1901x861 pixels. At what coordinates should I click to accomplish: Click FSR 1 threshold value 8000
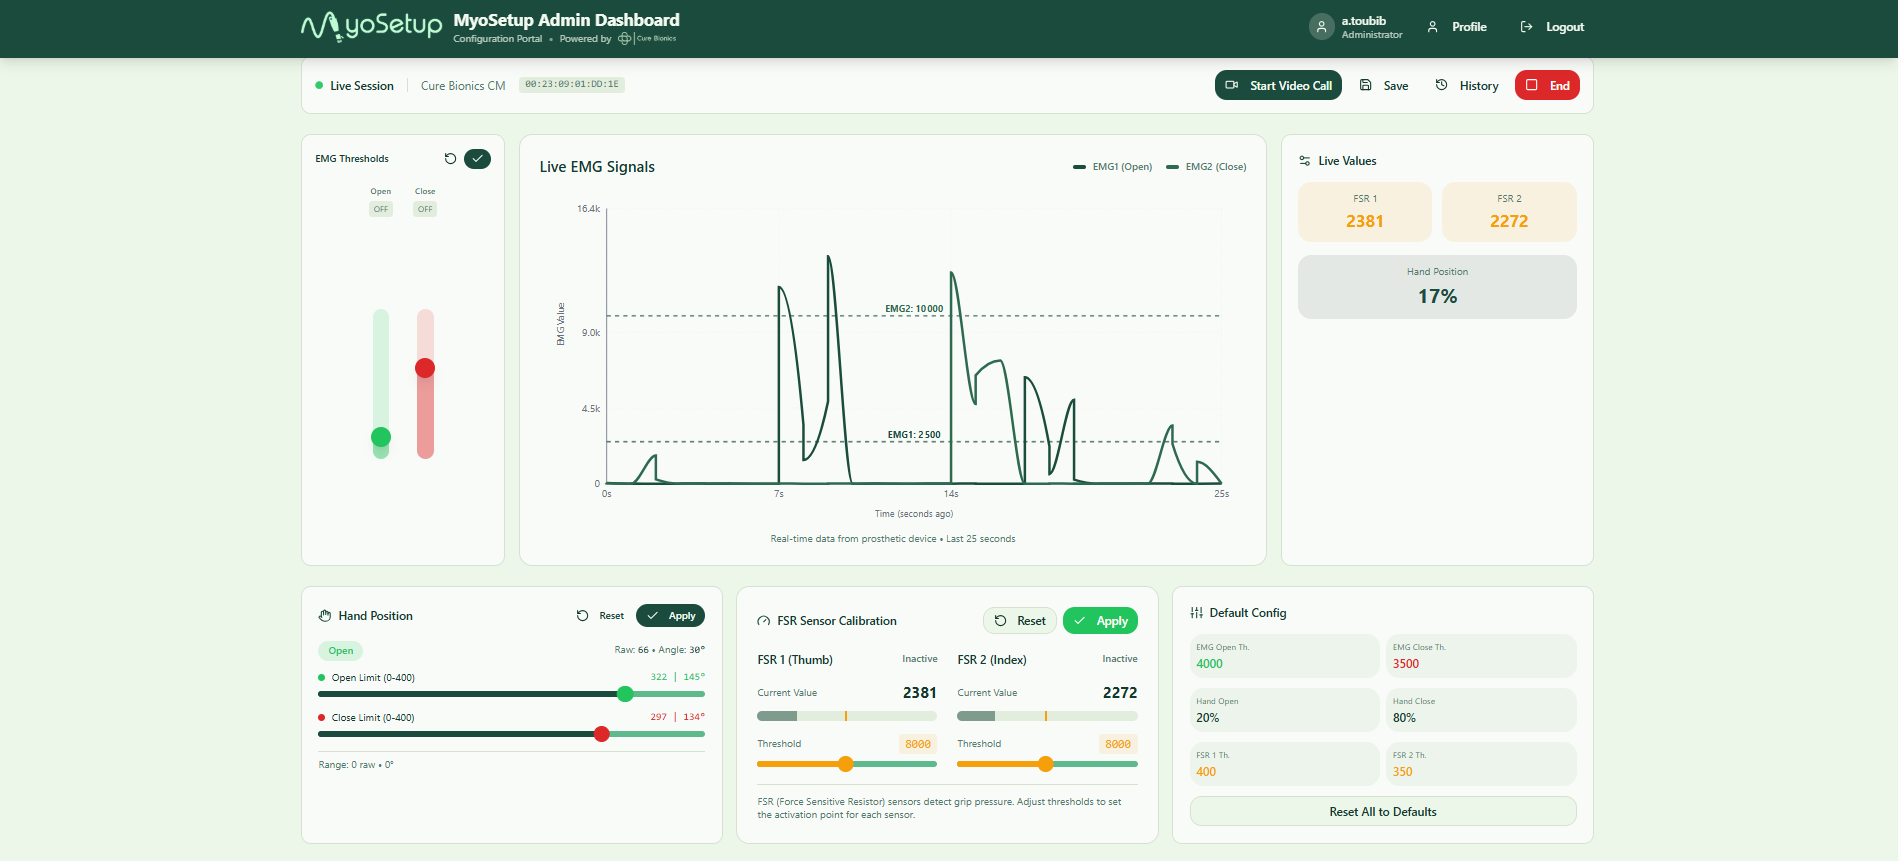(918, 744)
